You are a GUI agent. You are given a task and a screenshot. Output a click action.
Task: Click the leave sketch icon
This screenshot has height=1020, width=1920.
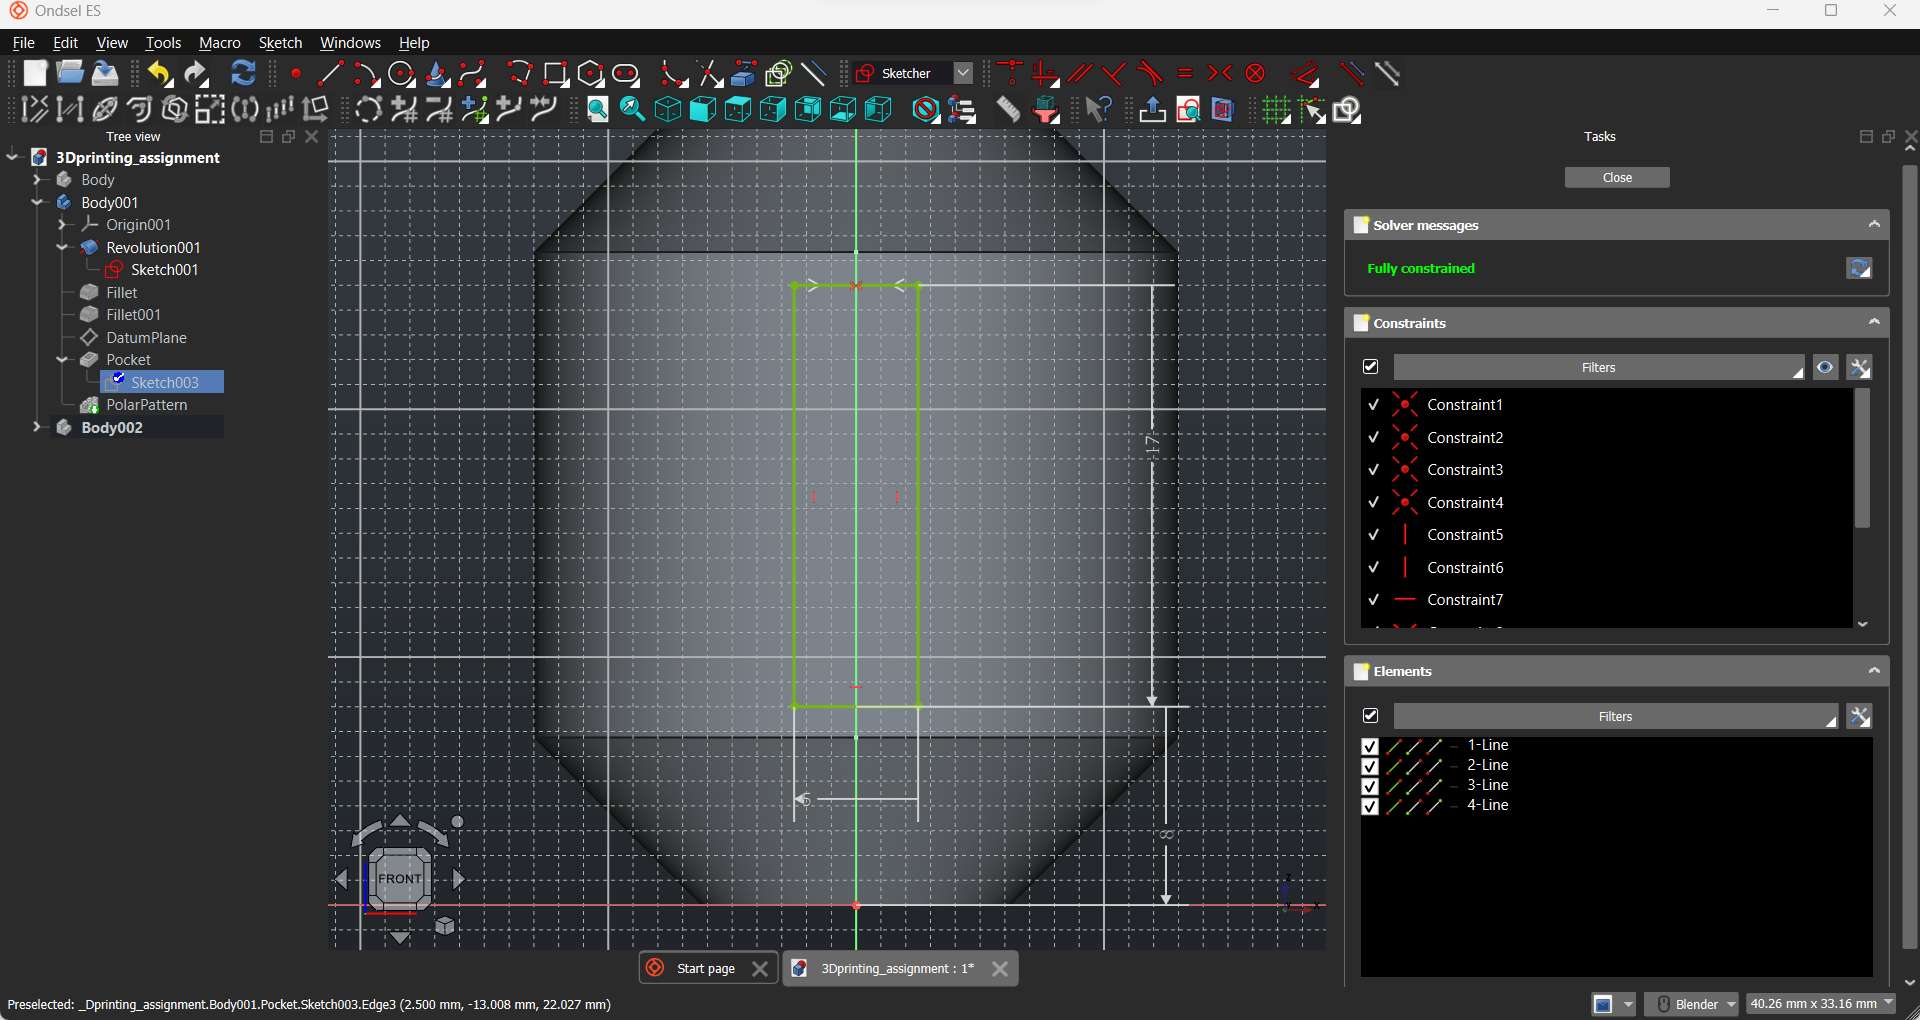[1152, 110]
